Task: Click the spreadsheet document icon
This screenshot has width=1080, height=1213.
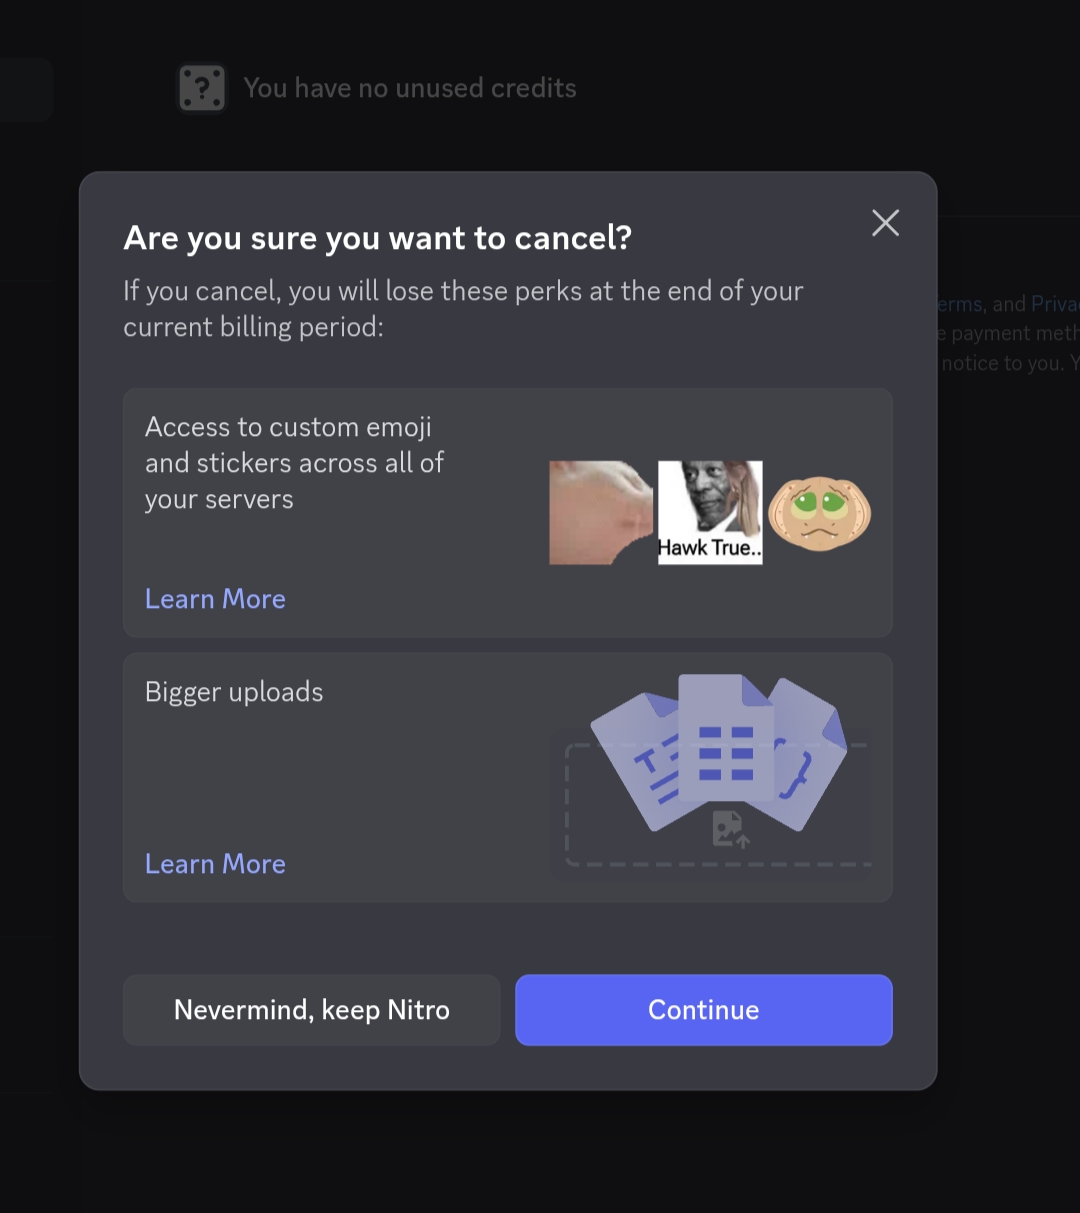Action: (x=726, y=745)
